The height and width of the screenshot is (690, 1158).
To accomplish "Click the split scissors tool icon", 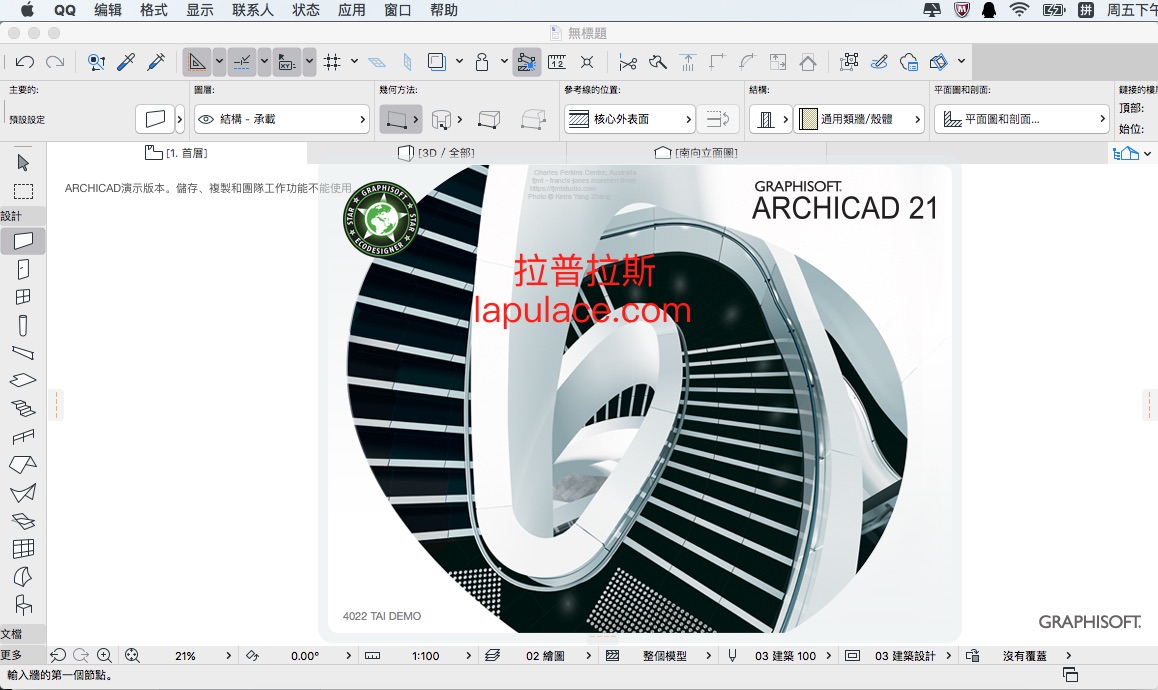I will pos(628,63).
